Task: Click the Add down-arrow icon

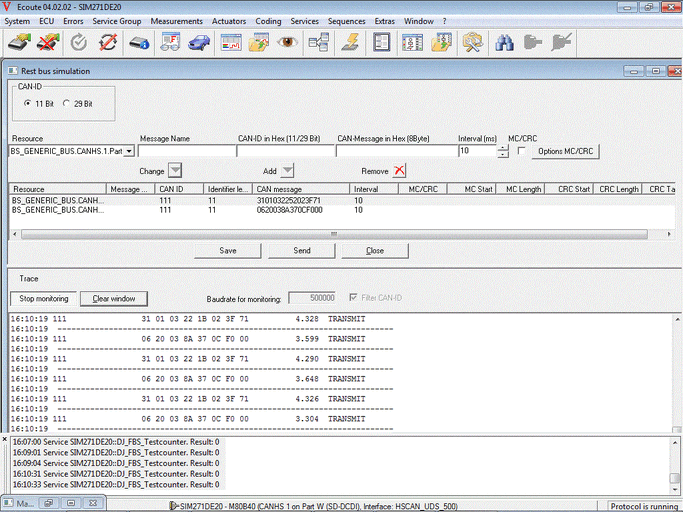Action: click(x=287, y=171)
